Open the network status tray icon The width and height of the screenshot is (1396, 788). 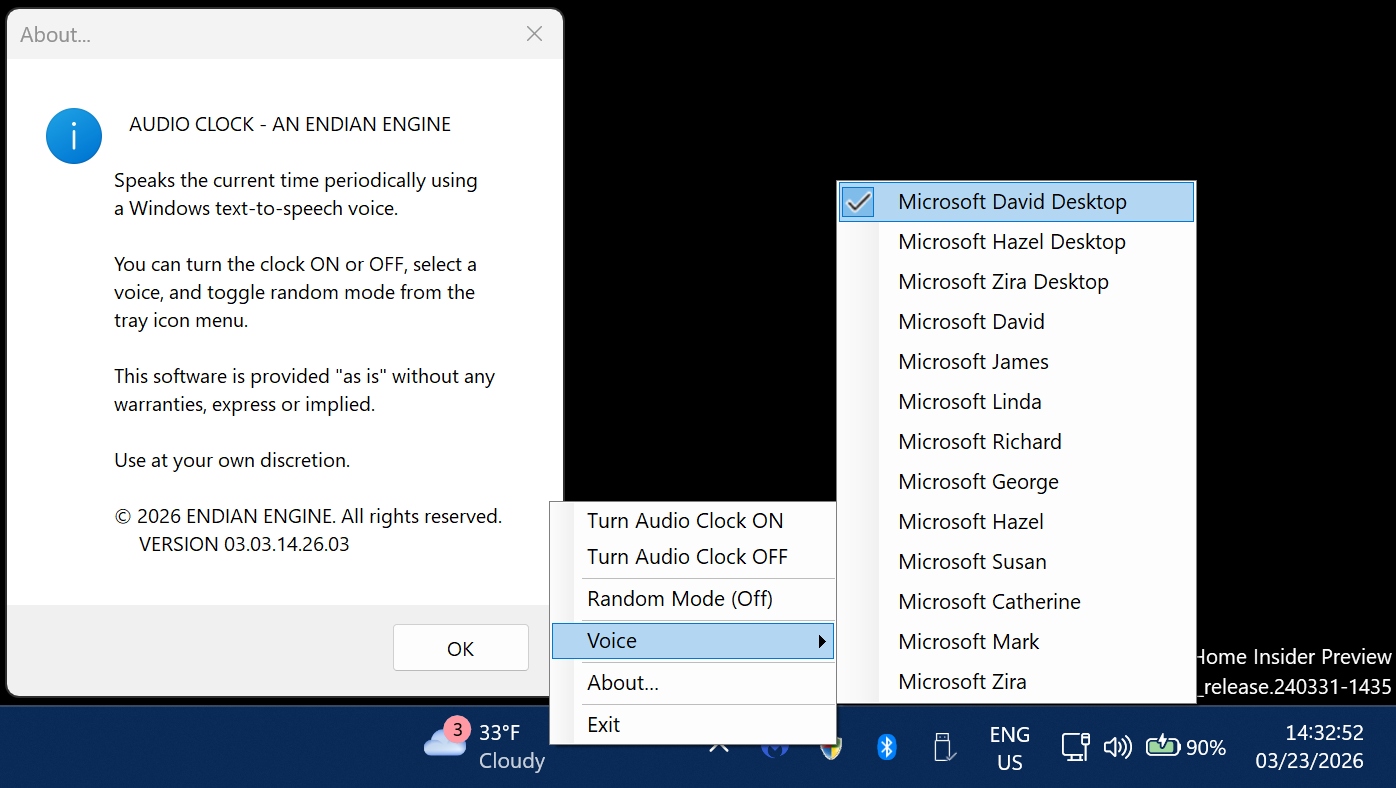(x=1075, y=747)
